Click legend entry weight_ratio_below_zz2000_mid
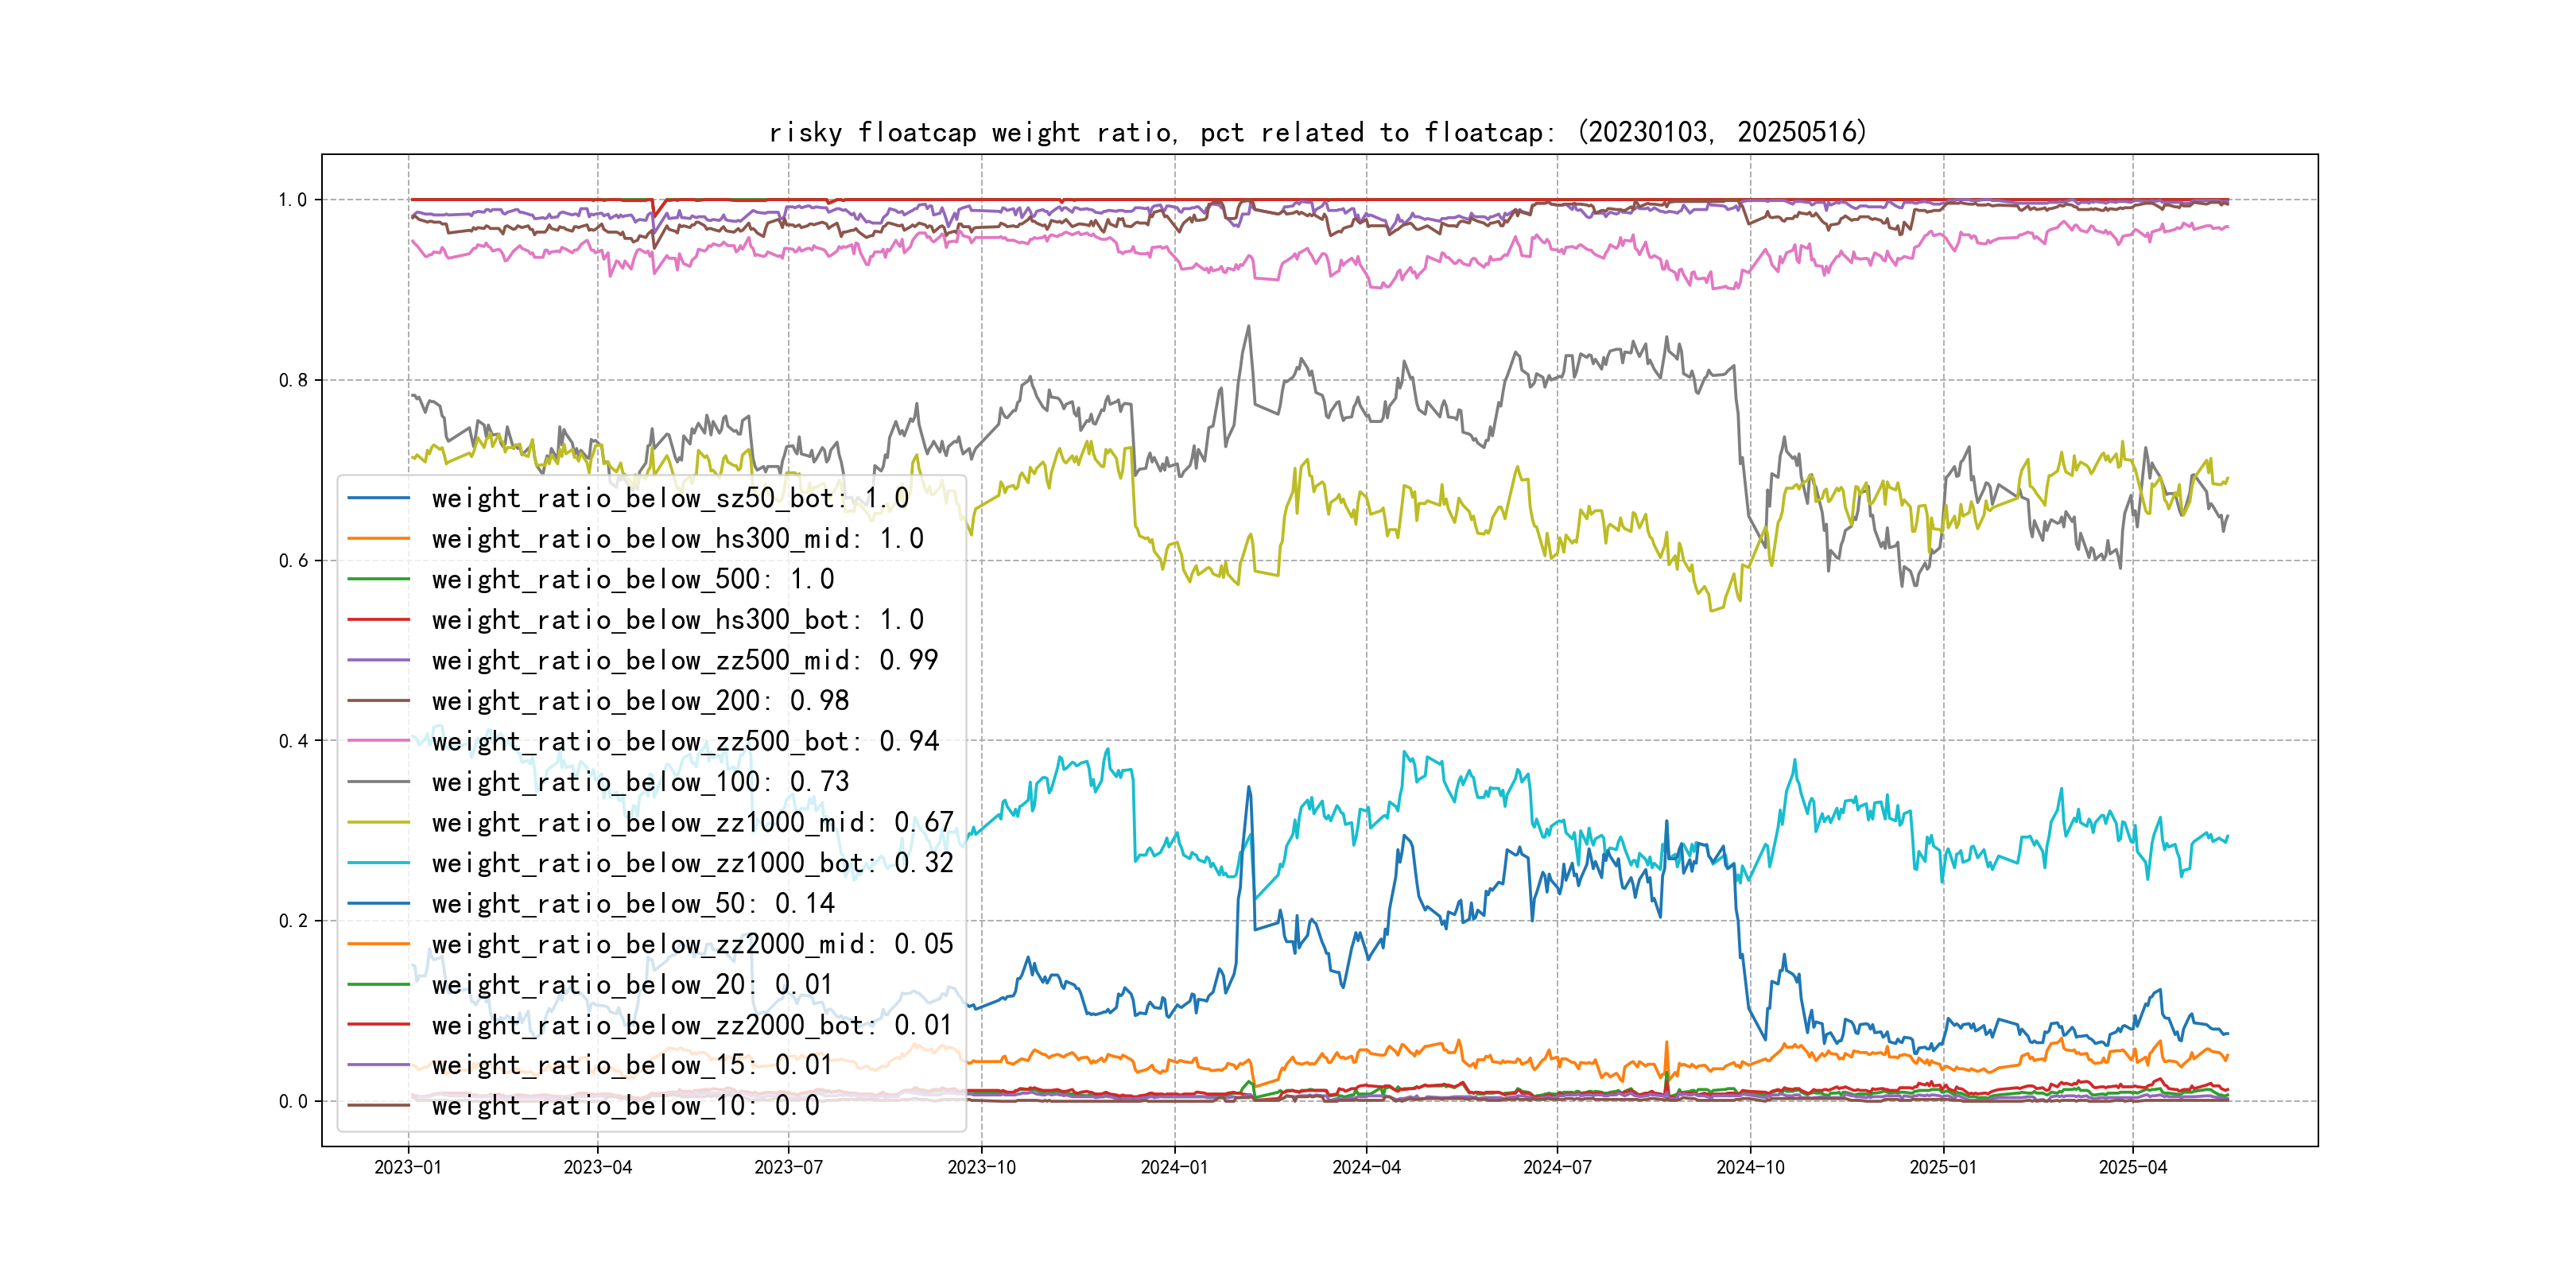 692,944
